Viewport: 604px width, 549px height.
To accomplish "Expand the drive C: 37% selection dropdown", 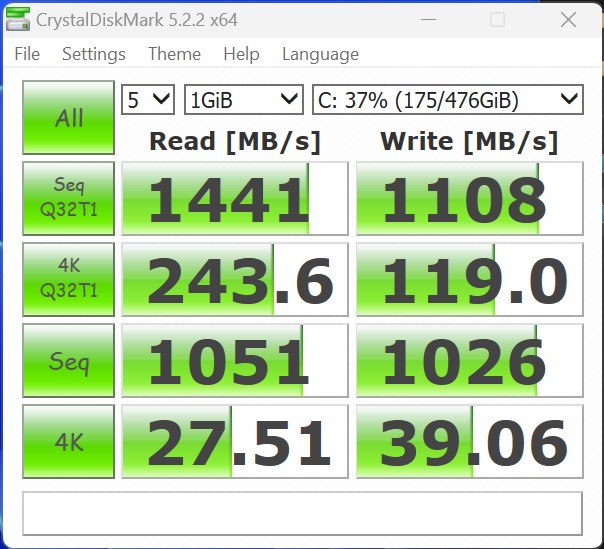I will pos(448,100).
